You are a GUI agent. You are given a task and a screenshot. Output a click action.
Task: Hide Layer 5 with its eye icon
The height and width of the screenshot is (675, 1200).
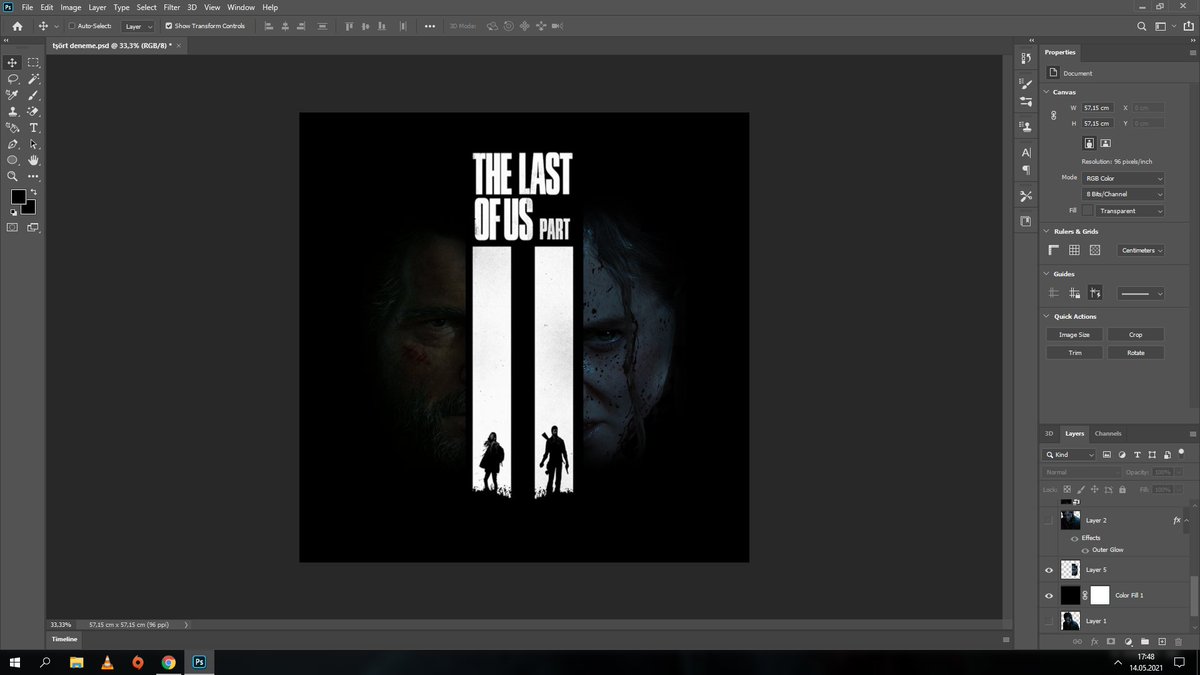(1049, 570)
